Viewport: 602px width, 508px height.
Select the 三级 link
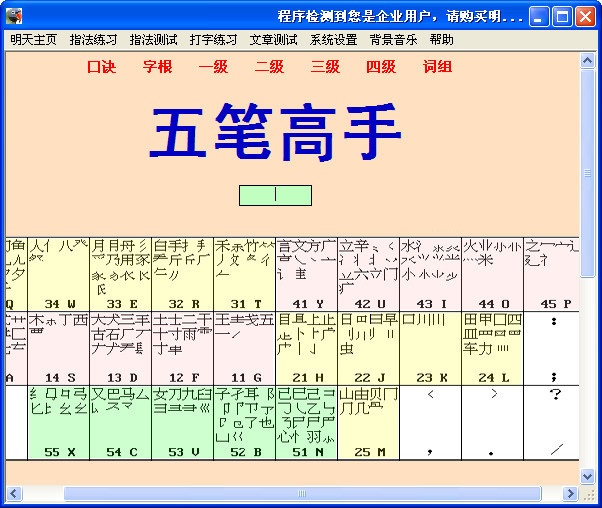tap(325, 67)
